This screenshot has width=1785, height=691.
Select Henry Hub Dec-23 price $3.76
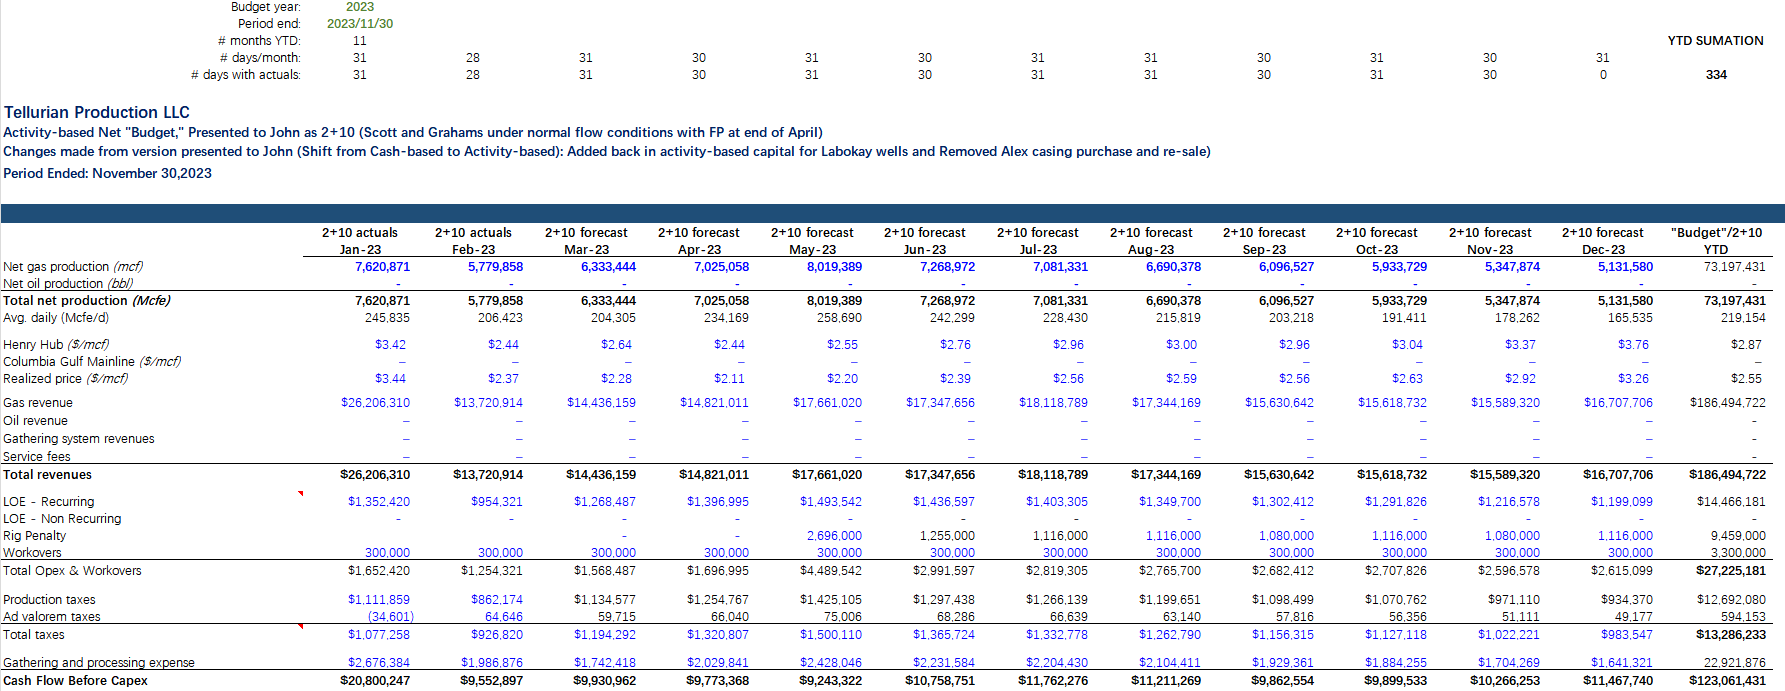[1633, 345]
